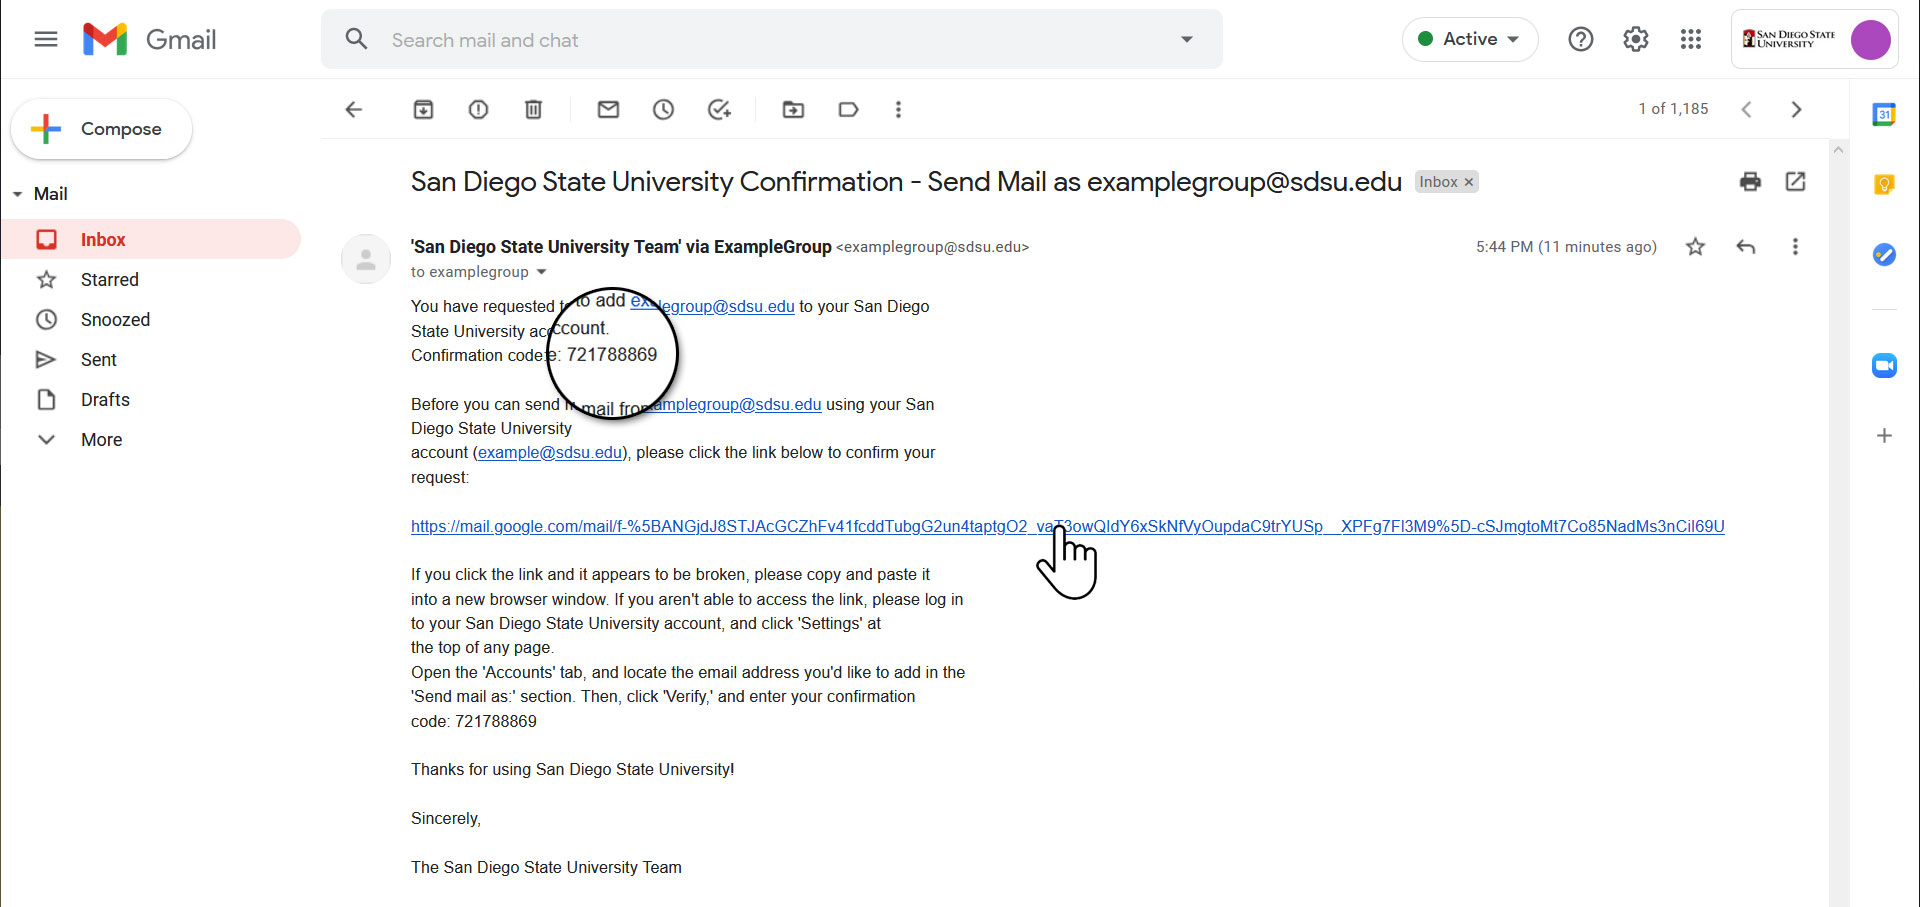Open message More options menu
The height and width of the screenshot is (907, 1920).
click(x=1796, y=246)
